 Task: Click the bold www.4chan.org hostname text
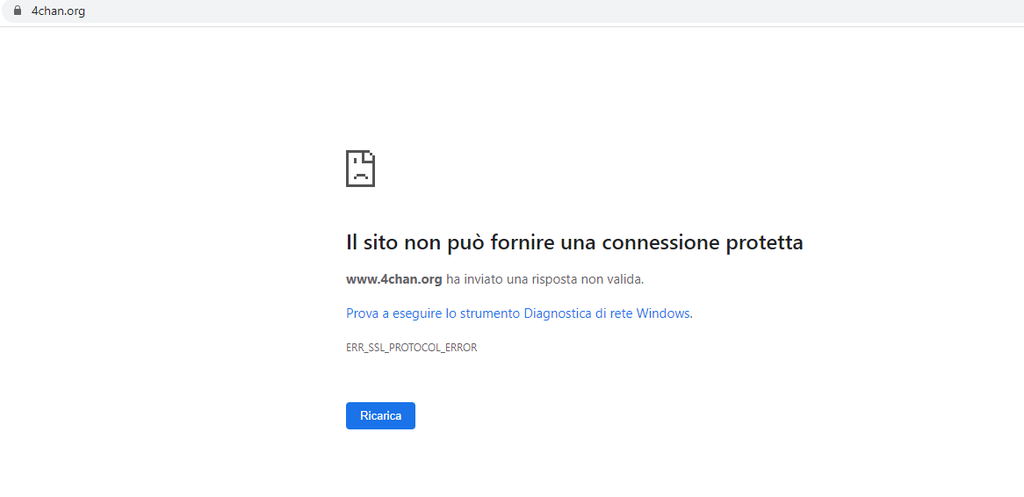(394, 280)
